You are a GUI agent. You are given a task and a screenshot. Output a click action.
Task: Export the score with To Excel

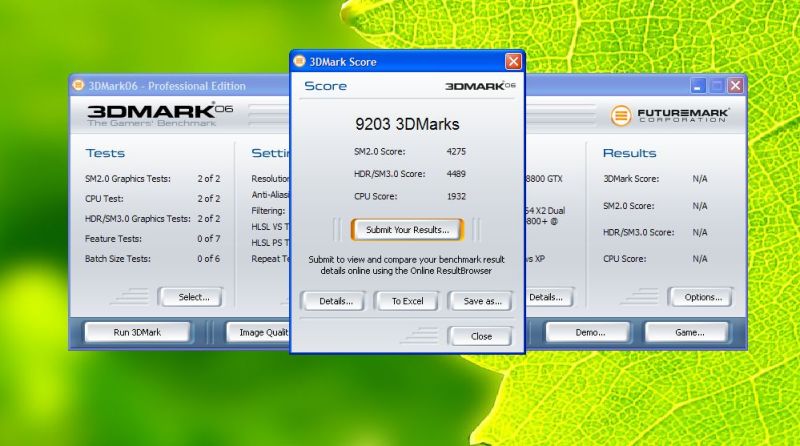tap(407, 301)
